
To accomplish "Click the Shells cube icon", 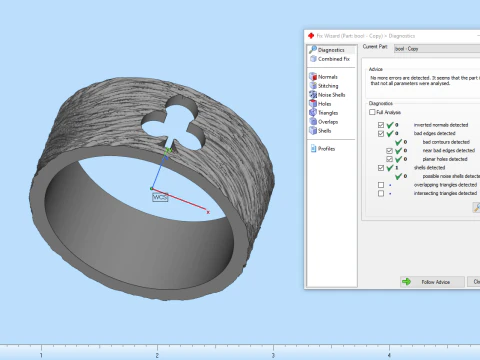I will click(313, 131).
